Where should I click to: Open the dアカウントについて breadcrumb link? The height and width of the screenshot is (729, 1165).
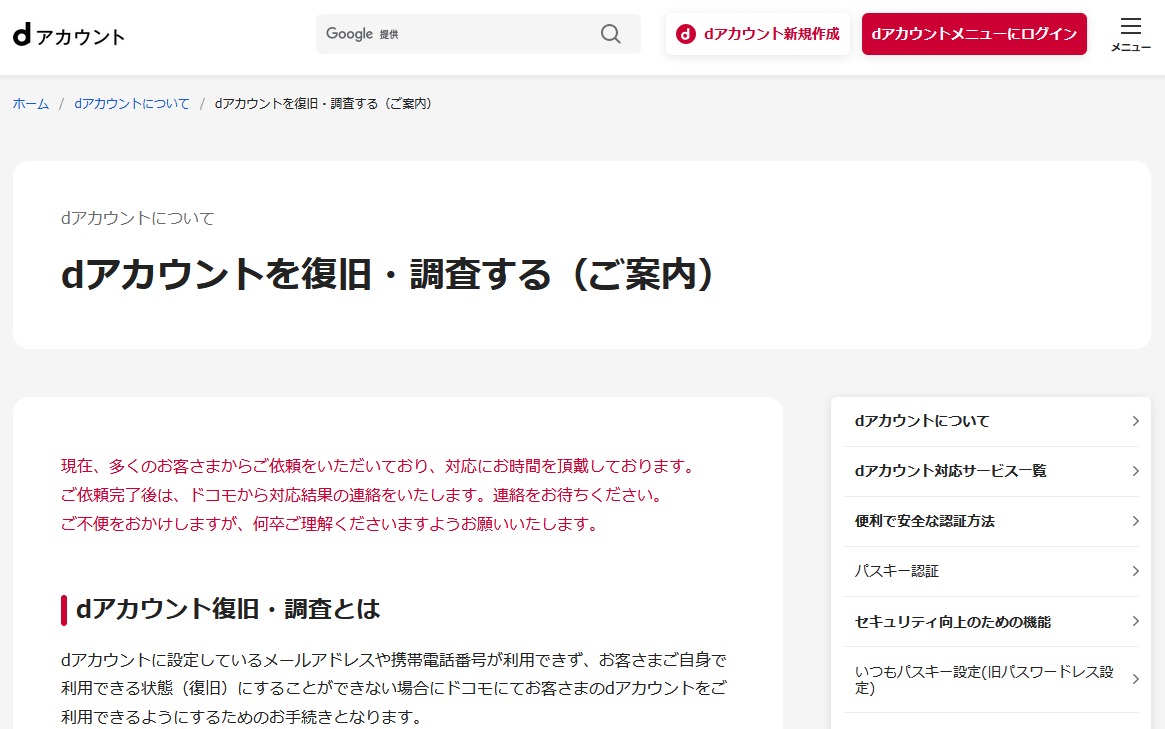[x=132, y=103]
